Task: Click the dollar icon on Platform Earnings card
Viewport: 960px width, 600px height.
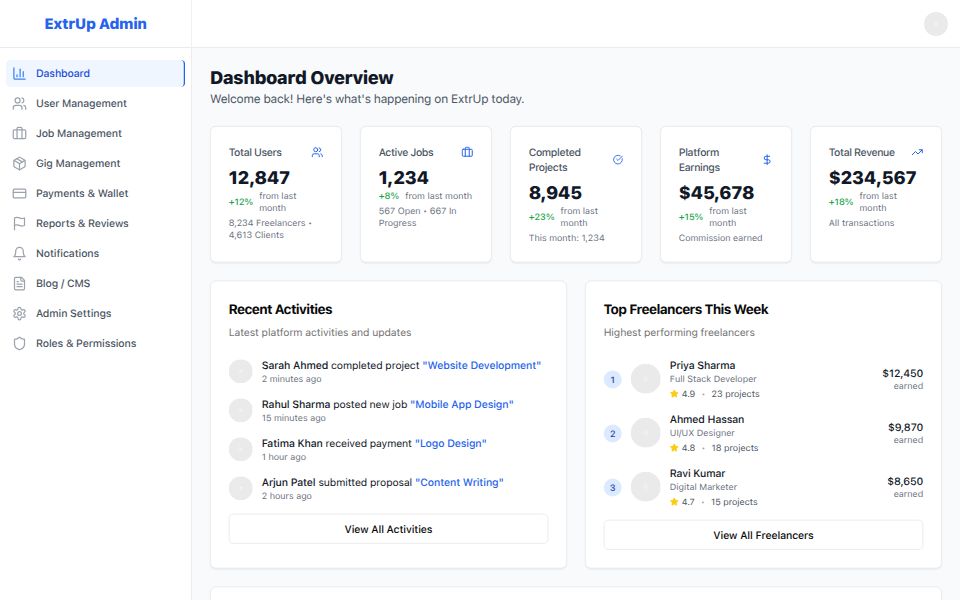Action: click(x=767, y=160)
